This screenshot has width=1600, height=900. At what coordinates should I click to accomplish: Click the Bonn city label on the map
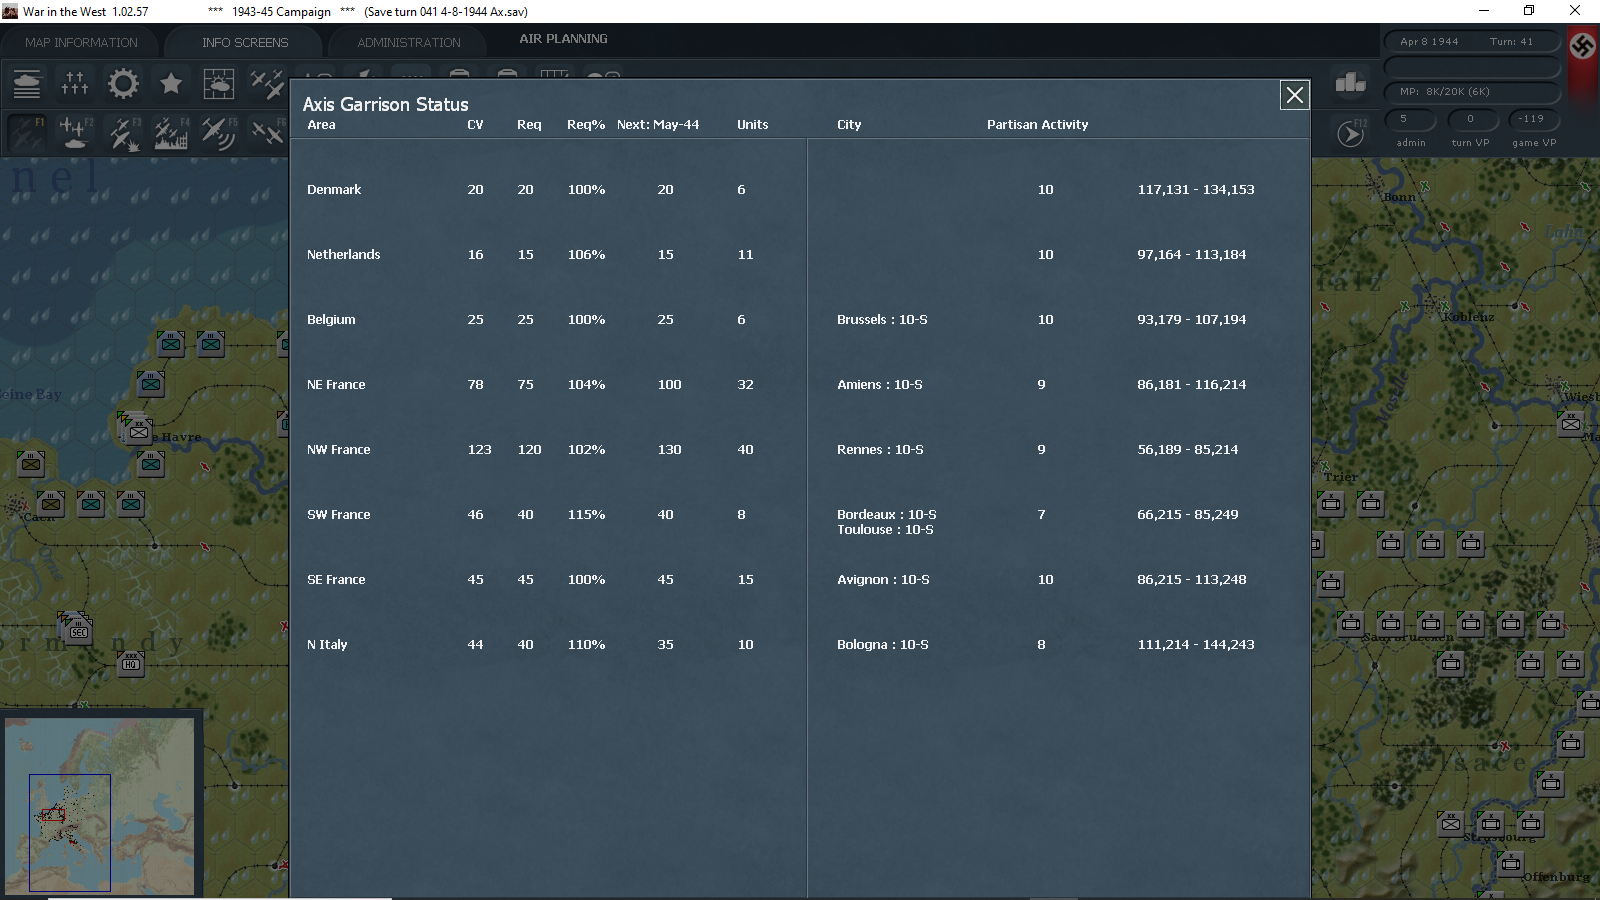click(x=1400, y=197)
